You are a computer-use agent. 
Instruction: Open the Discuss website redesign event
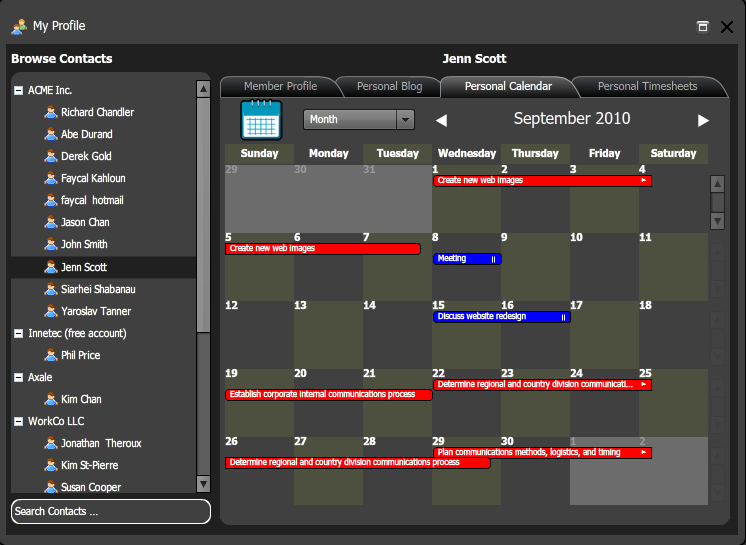tap(500, 317)
